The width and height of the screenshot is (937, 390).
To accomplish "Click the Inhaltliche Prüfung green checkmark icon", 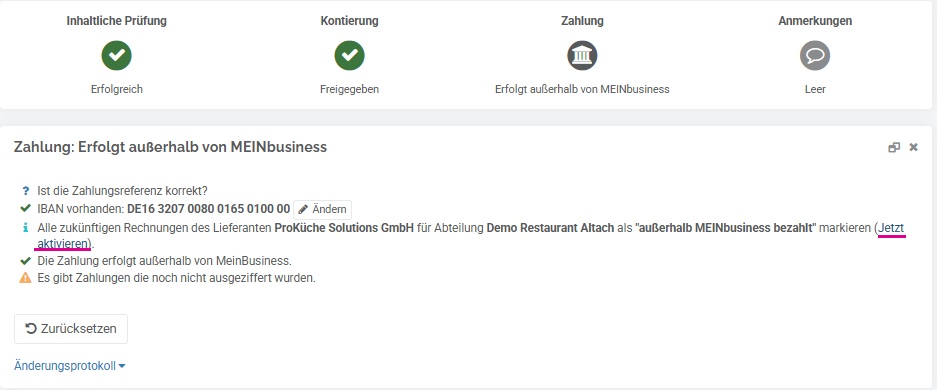I will [x=117, y=56].
